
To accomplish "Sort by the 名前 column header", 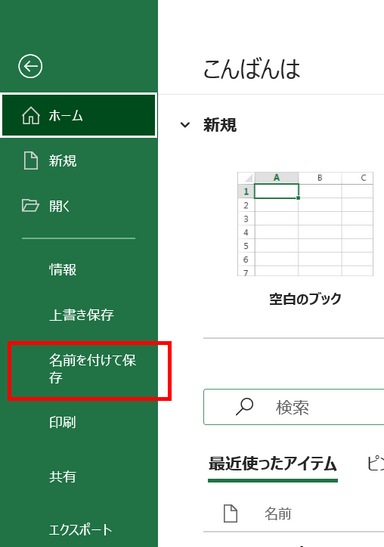I will 278,514.
